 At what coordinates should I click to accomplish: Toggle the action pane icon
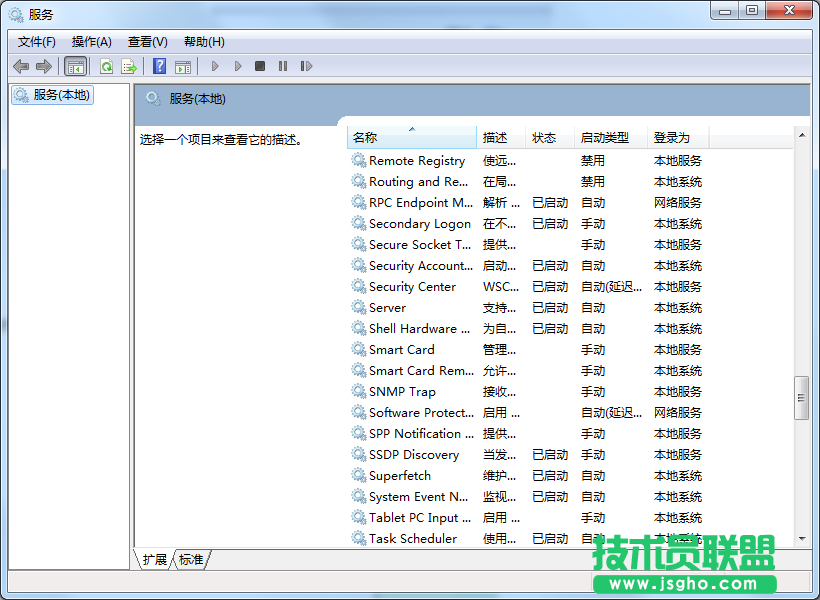(x=183, y=66)
